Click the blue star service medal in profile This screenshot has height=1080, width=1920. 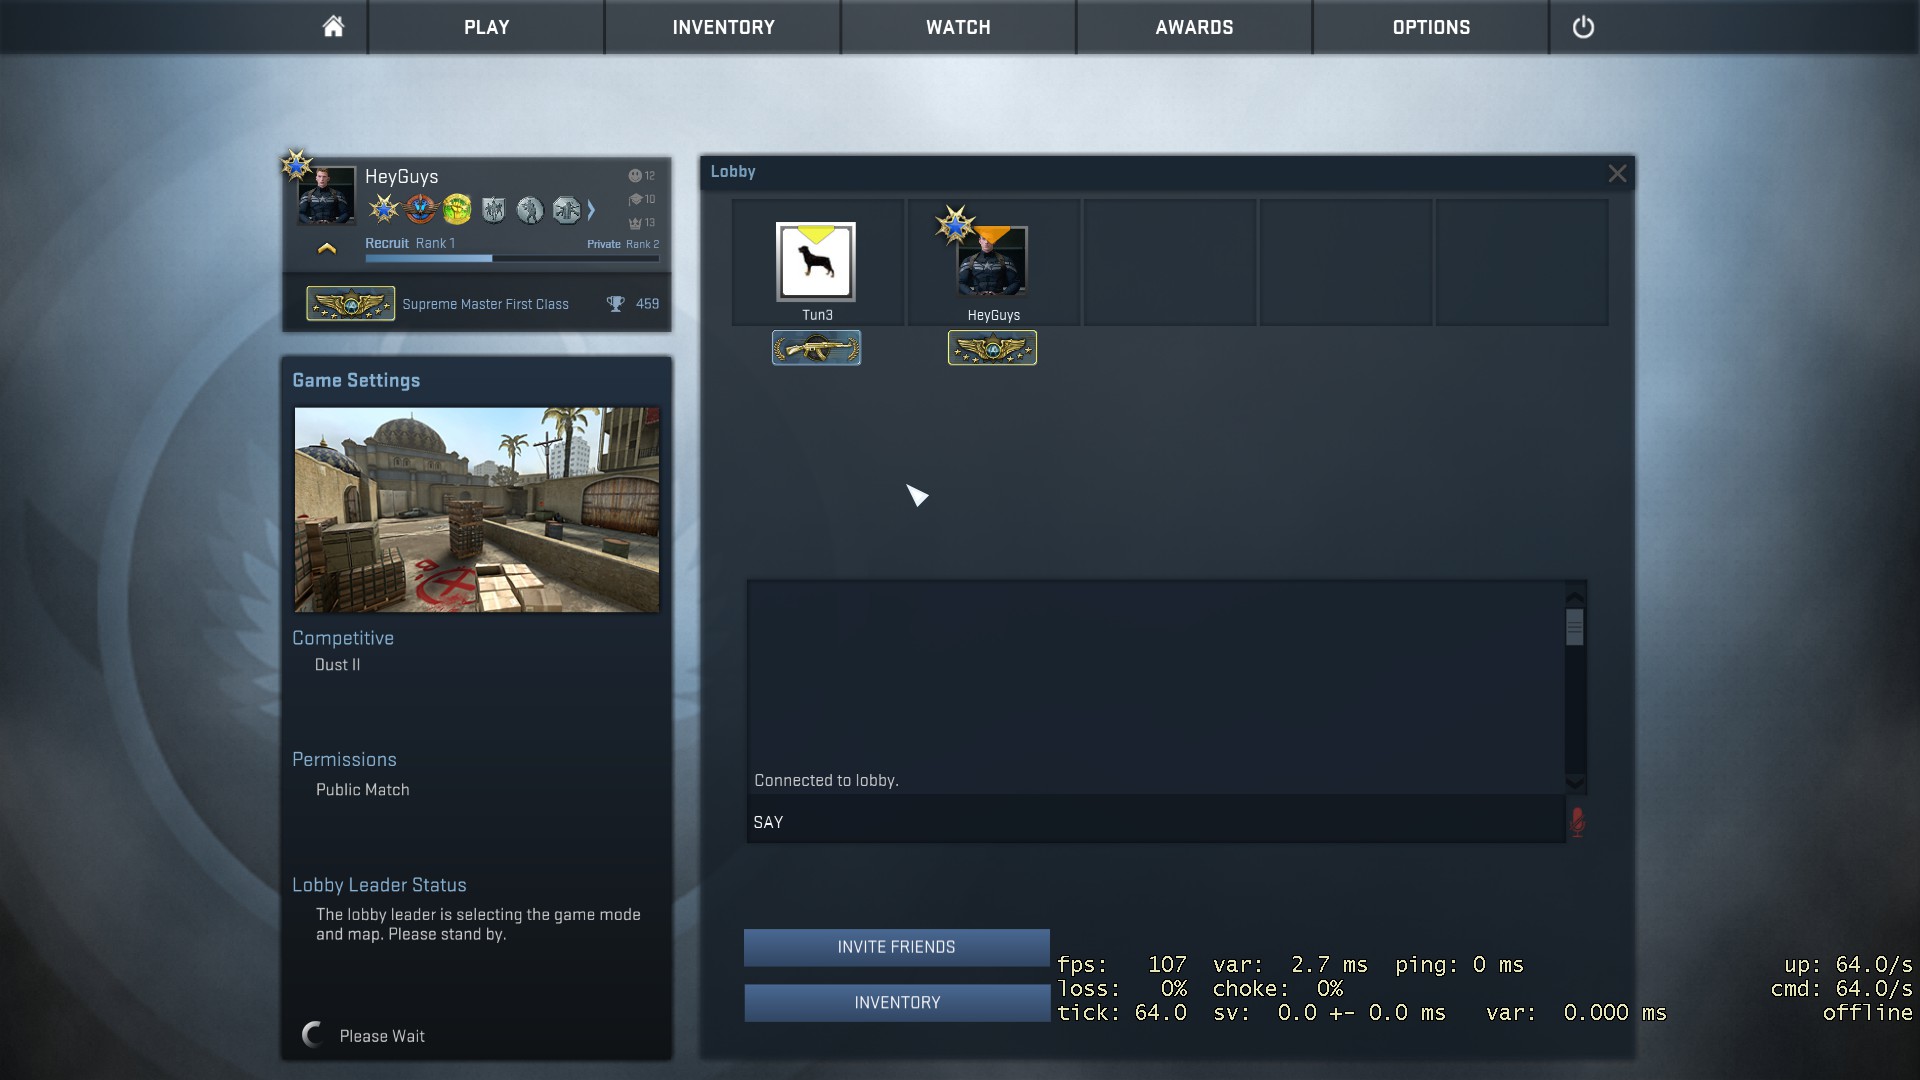tap(383, 210)
